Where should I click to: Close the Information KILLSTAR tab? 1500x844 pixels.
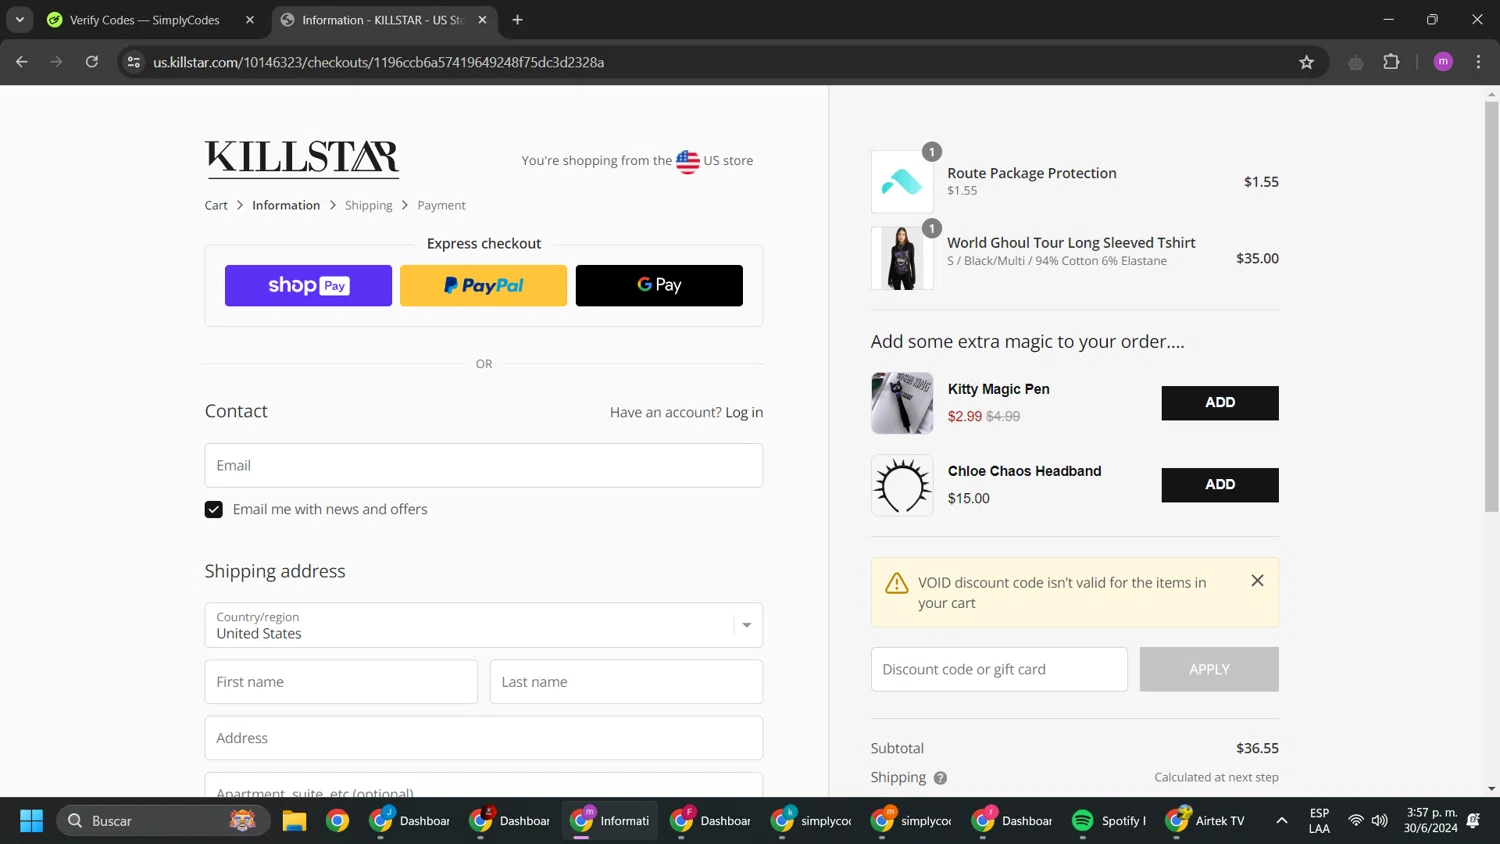482,20
